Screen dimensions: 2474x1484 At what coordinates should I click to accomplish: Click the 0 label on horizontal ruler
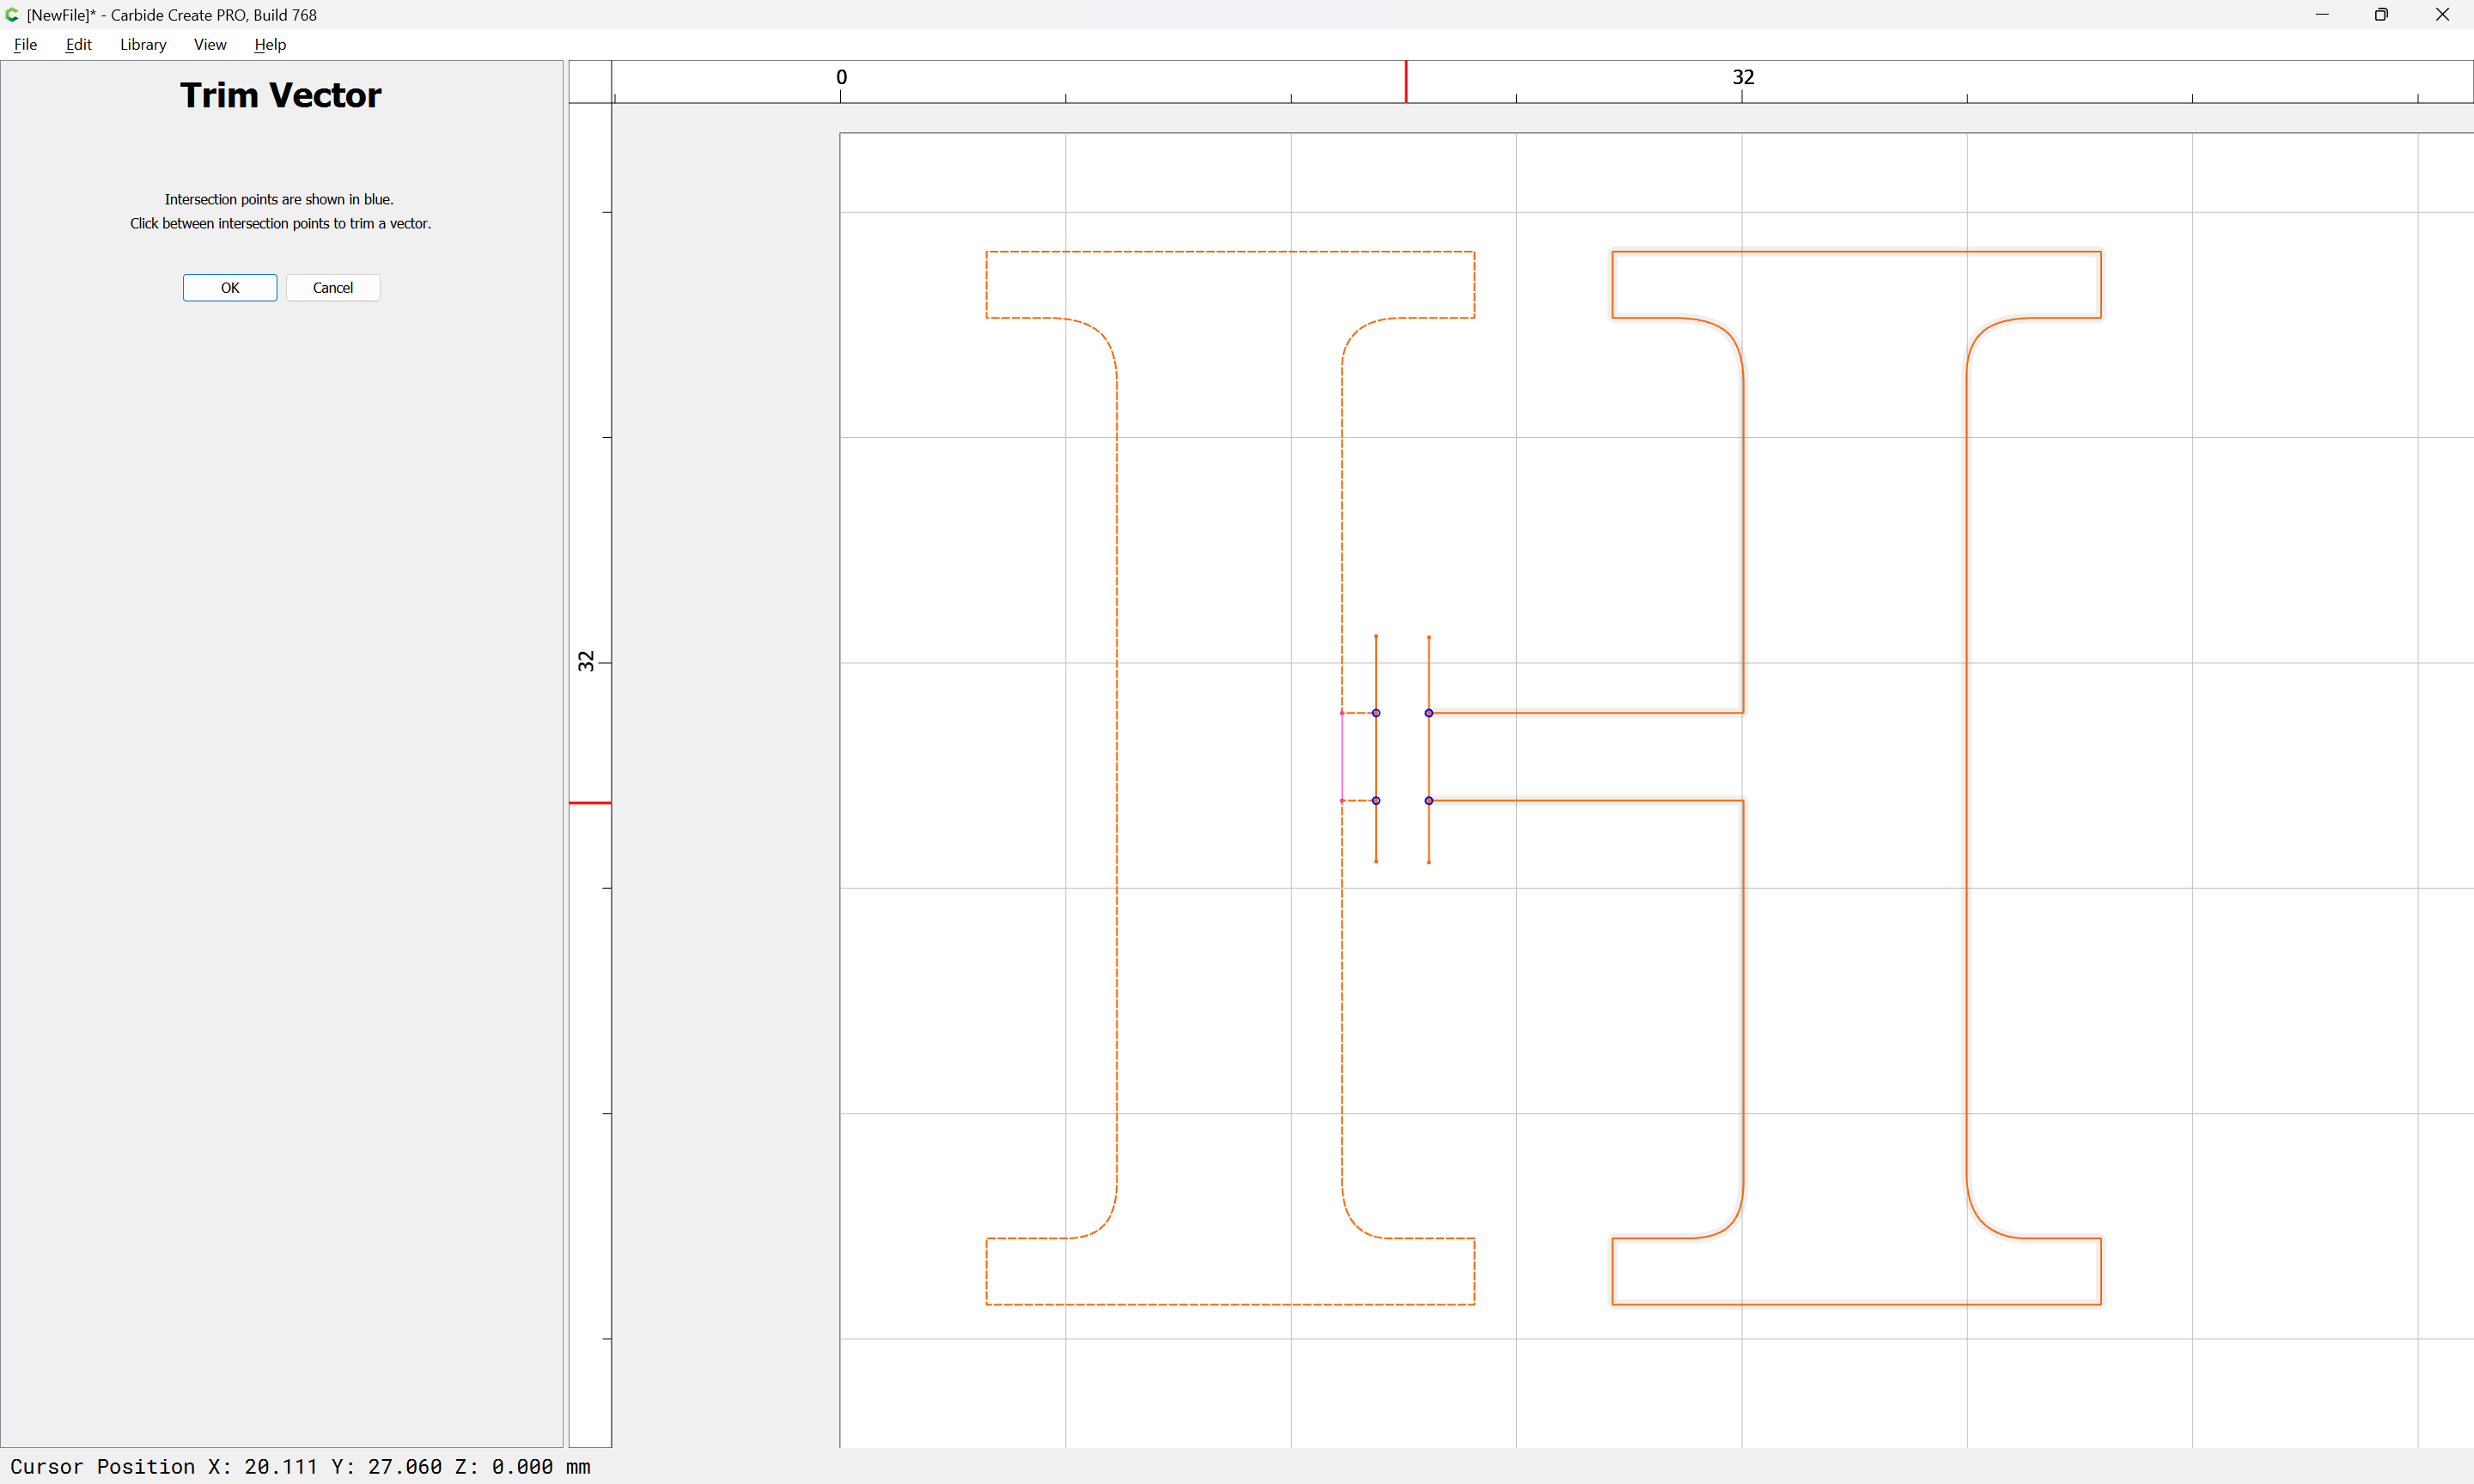(x=841, y=77)
